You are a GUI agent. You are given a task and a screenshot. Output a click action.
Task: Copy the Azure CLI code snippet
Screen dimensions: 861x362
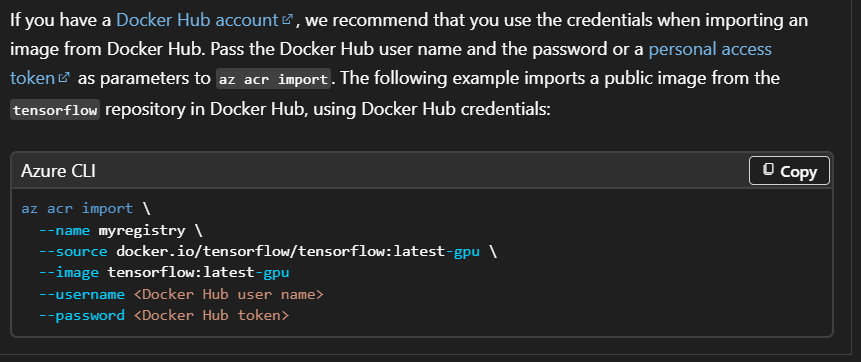tap(789, 171)
